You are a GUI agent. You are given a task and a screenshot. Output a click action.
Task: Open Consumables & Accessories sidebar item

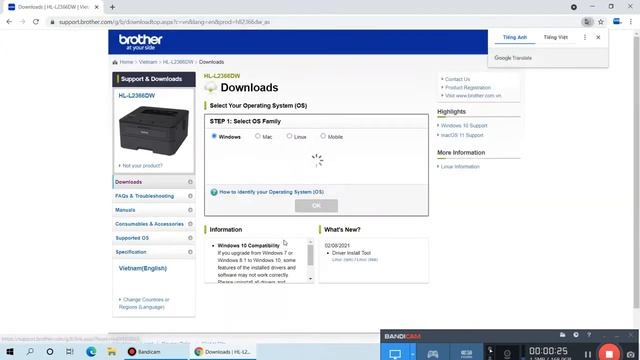tap(154, 224)
